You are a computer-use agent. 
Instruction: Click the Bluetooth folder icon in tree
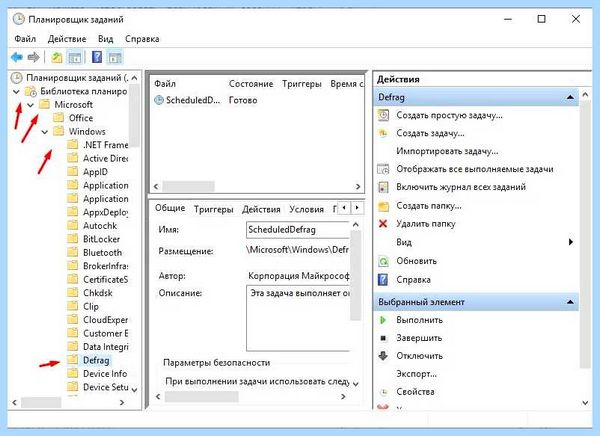pyautogui.click(x=72, y=253)
